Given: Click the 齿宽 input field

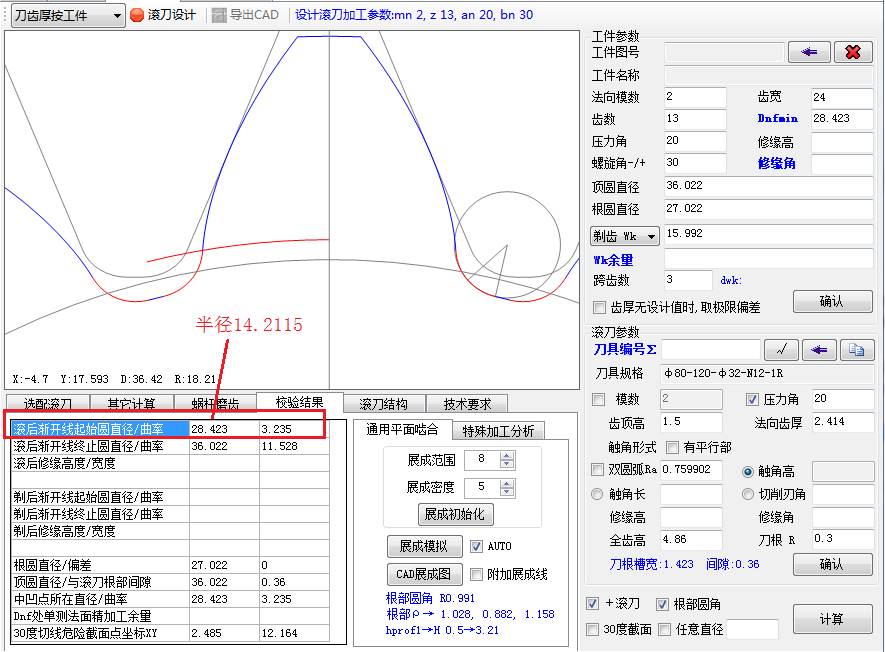Looking at the screenshot, I should pos(842,97).
